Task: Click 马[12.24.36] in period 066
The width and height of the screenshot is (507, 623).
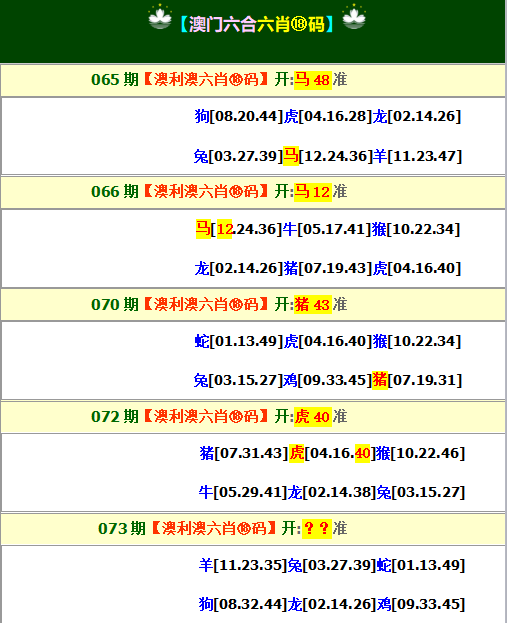Action: 239,229
